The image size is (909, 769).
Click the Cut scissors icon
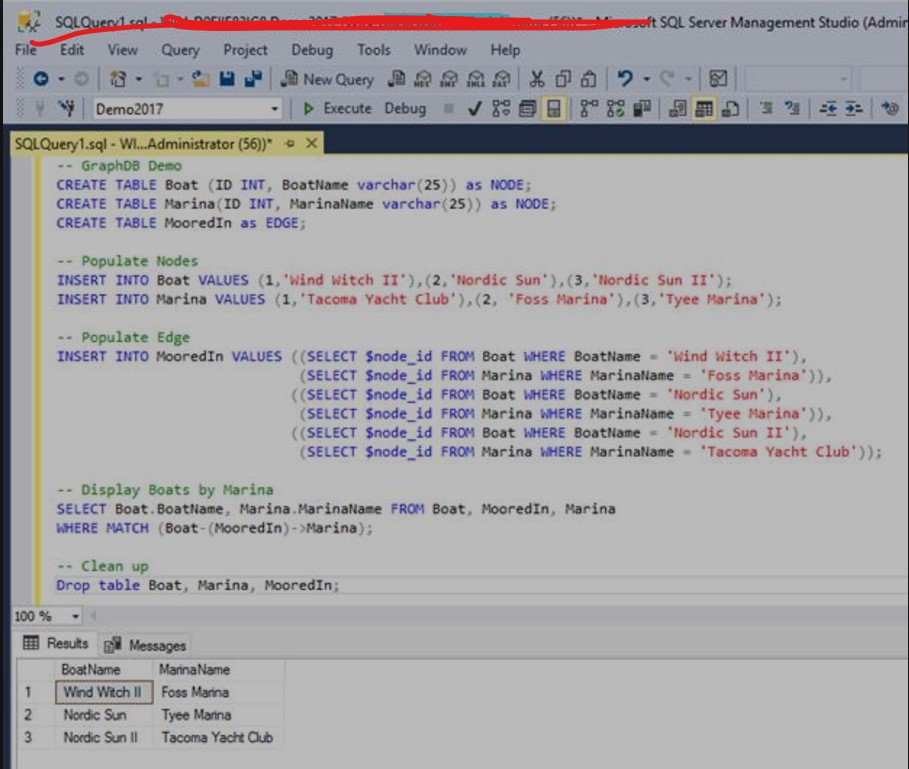coord(537,78)
